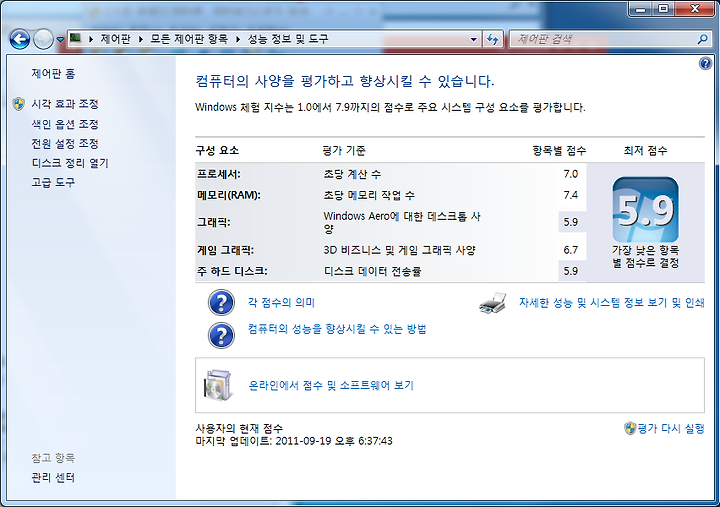Click the processor score 7.0
The height and width of the screenshot is (507, 720).
point(571,174)
